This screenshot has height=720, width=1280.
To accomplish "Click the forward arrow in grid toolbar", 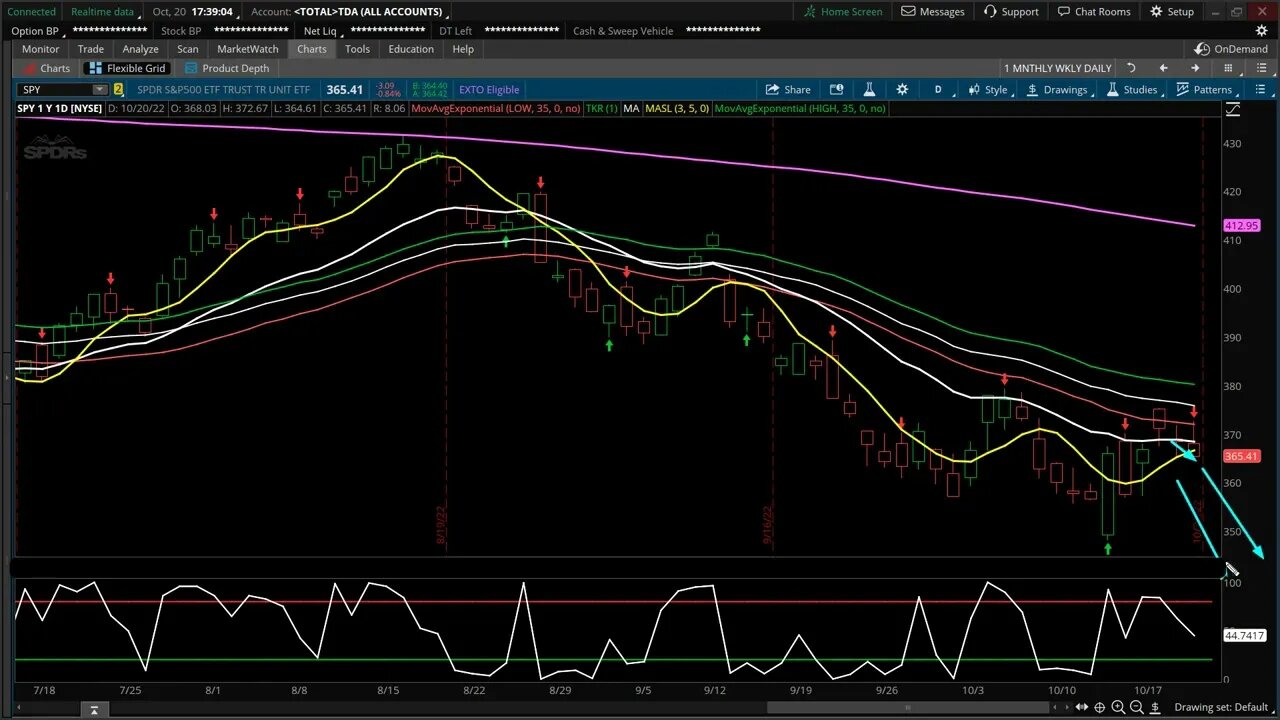I will [x=1195, y=68].
